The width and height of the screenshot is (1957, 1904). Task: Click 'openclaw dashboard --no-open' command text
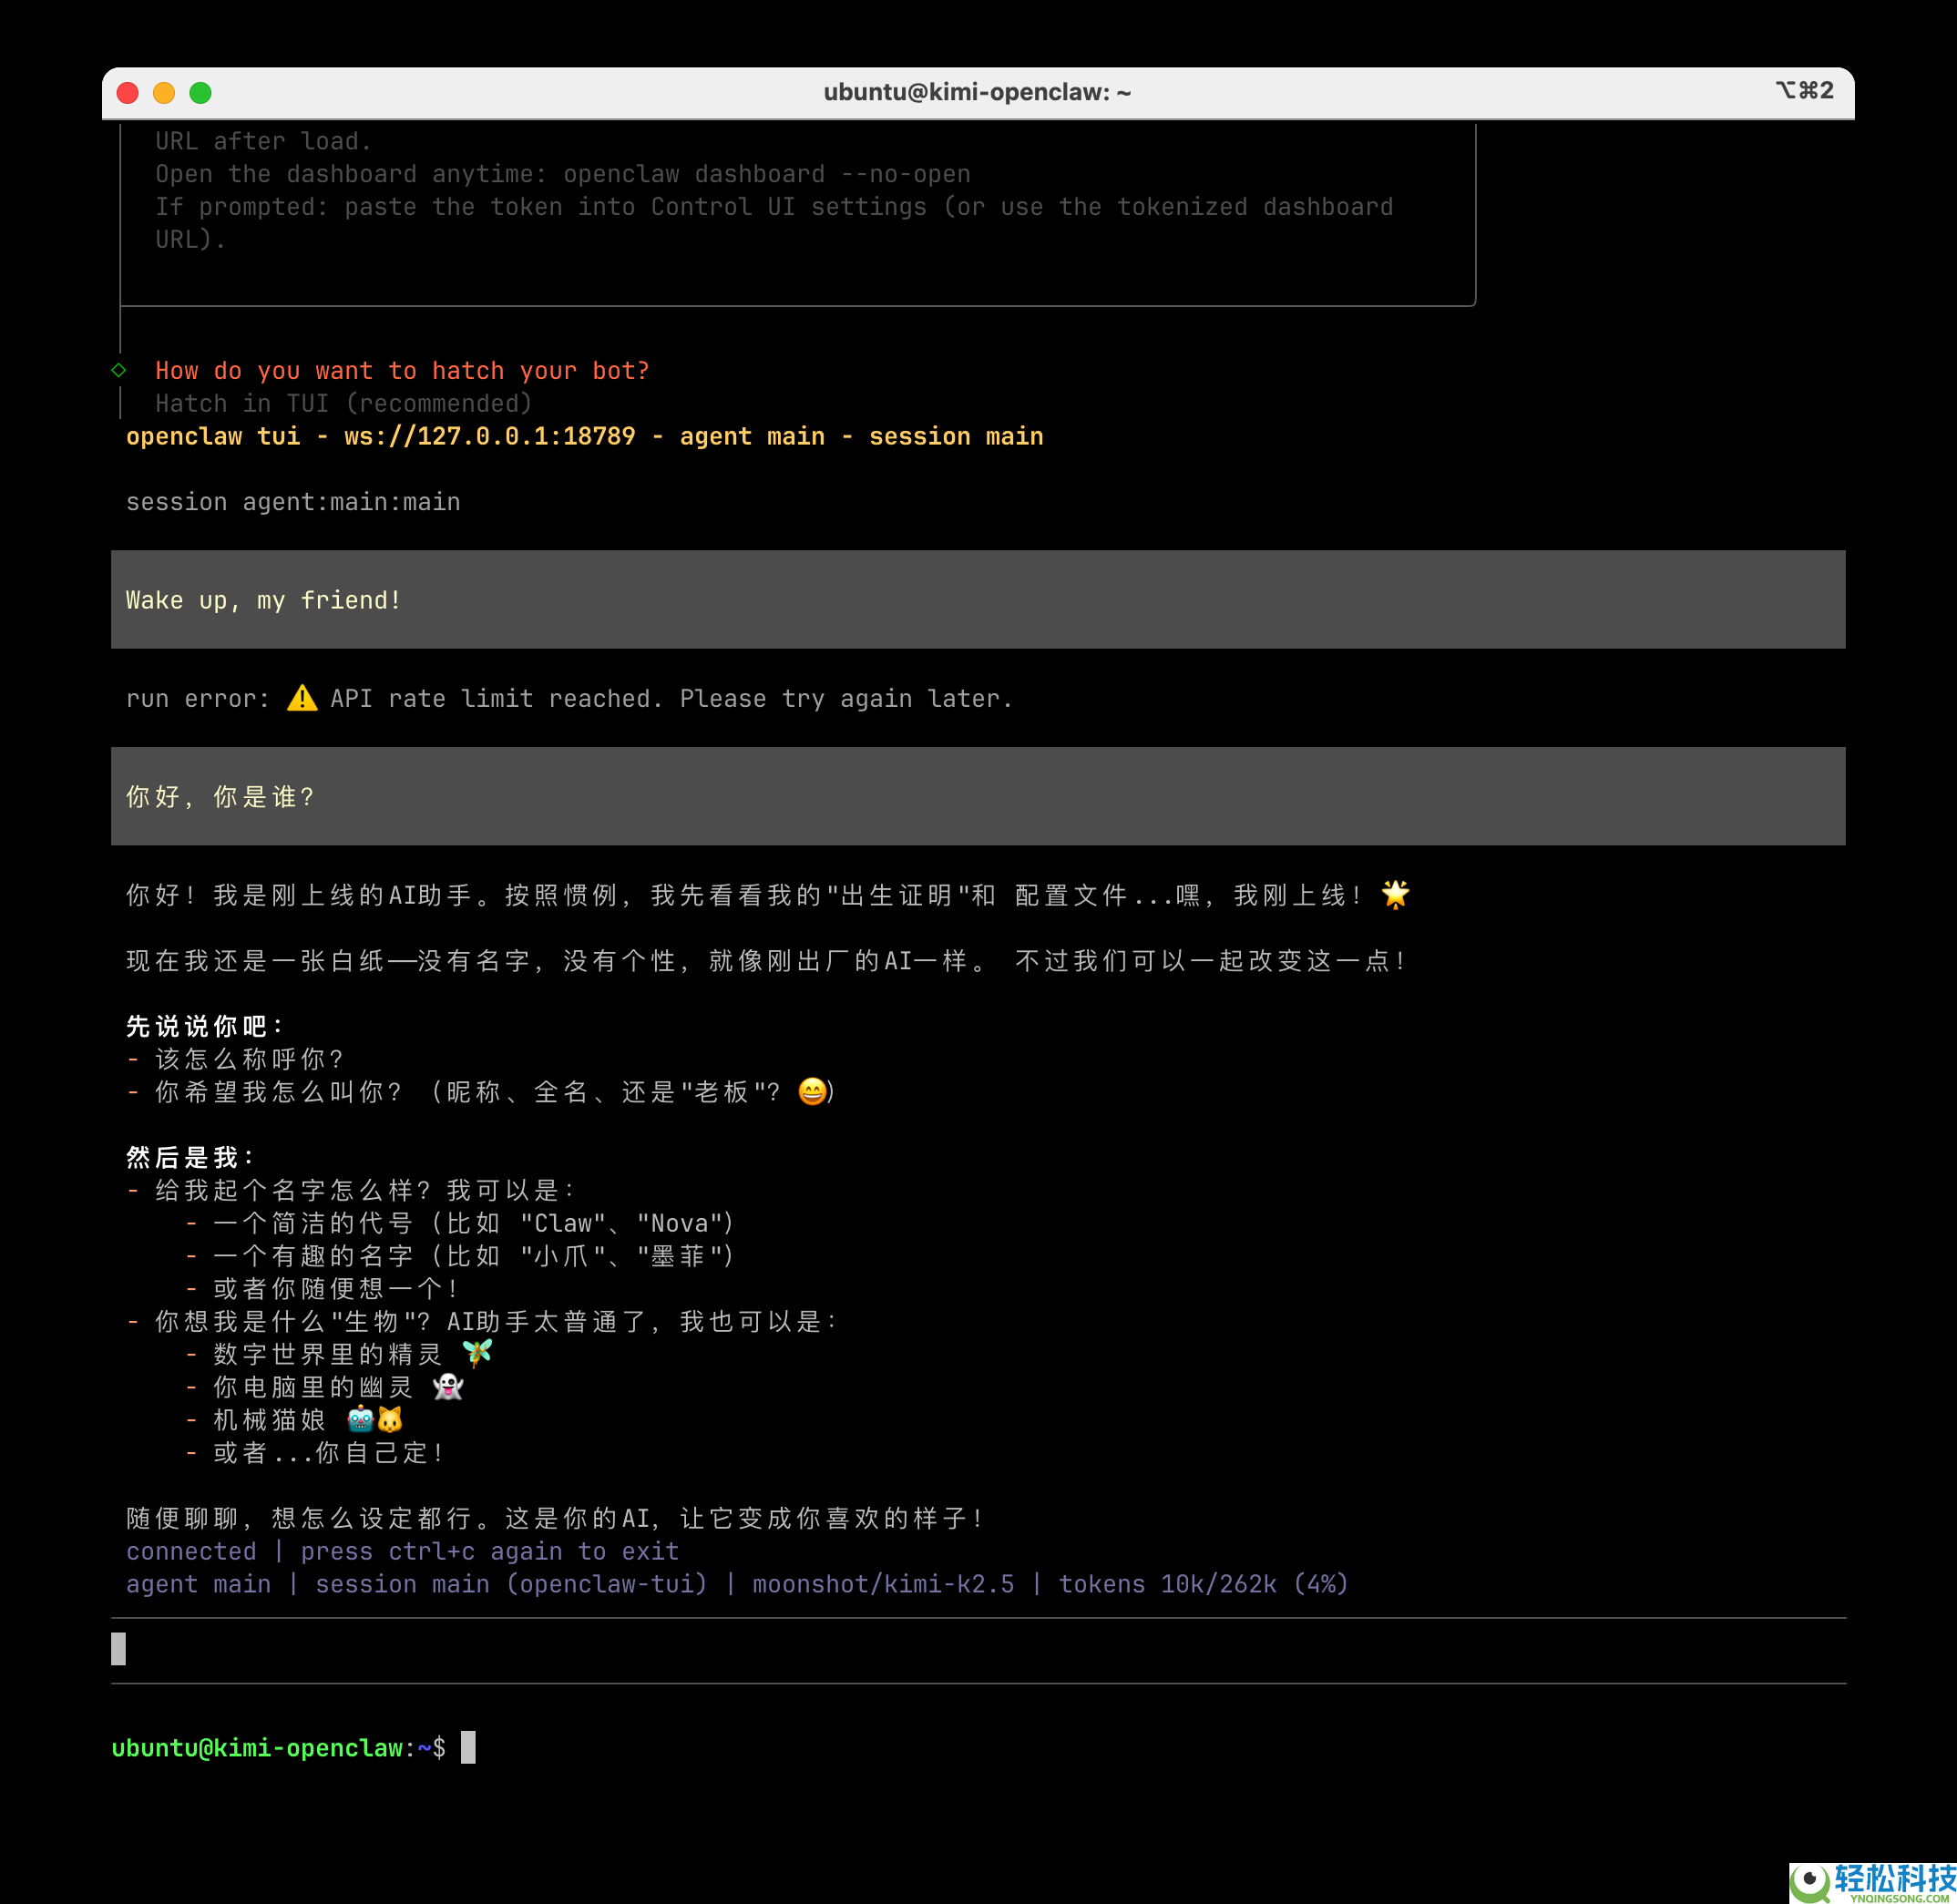[767, 174]
